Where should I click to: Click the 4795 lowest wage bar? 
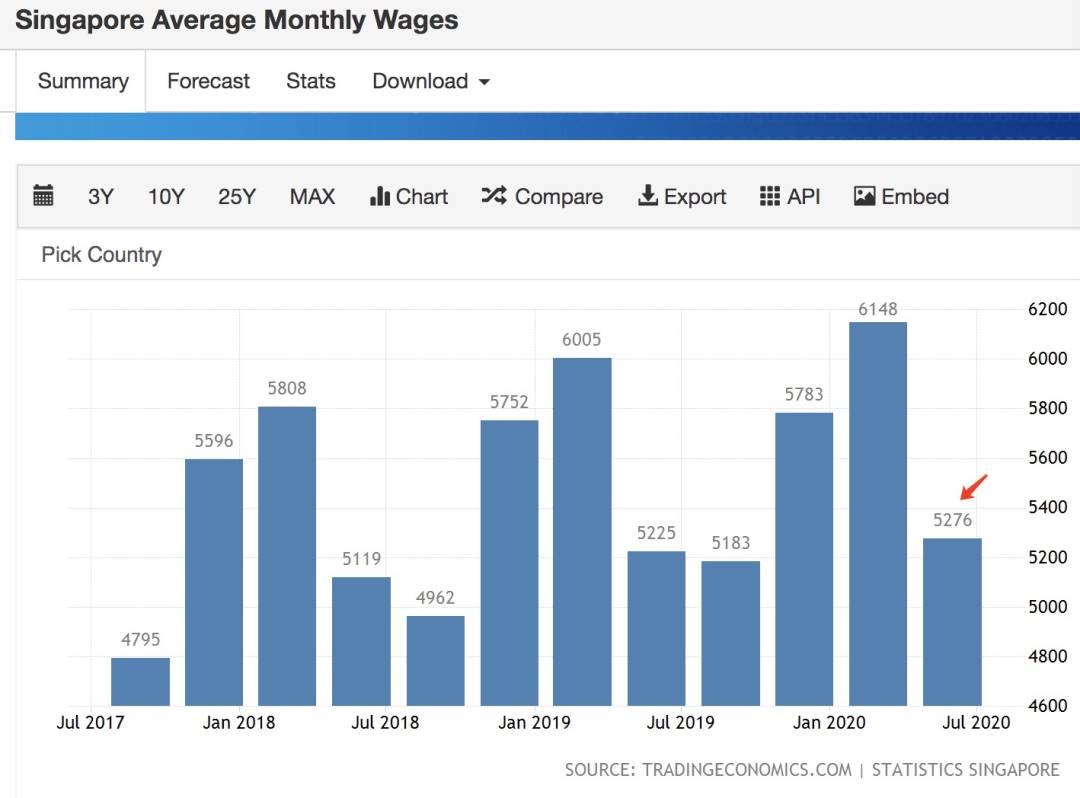tap(140, 681)
